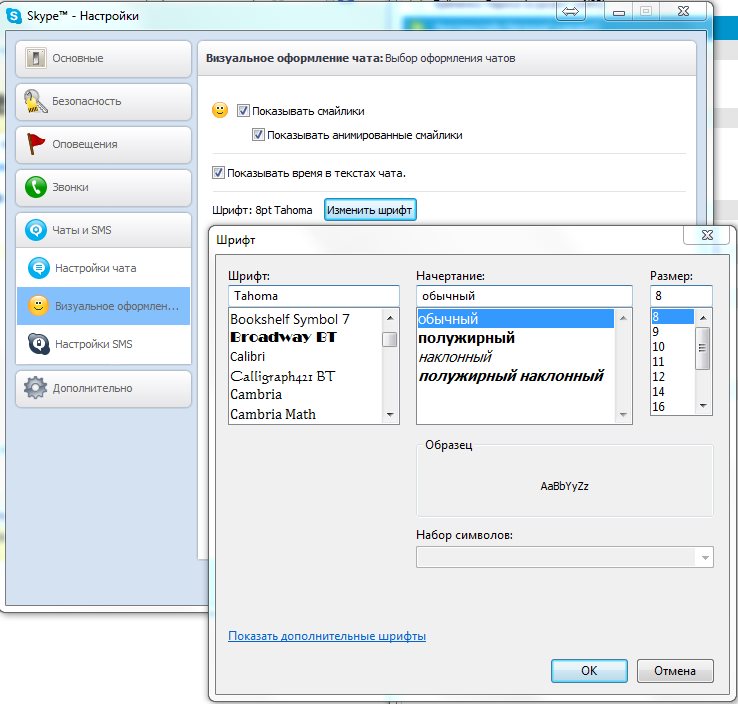Click the Изменить шрифт button
Viewport: 738px width, 704px height.
370,210
